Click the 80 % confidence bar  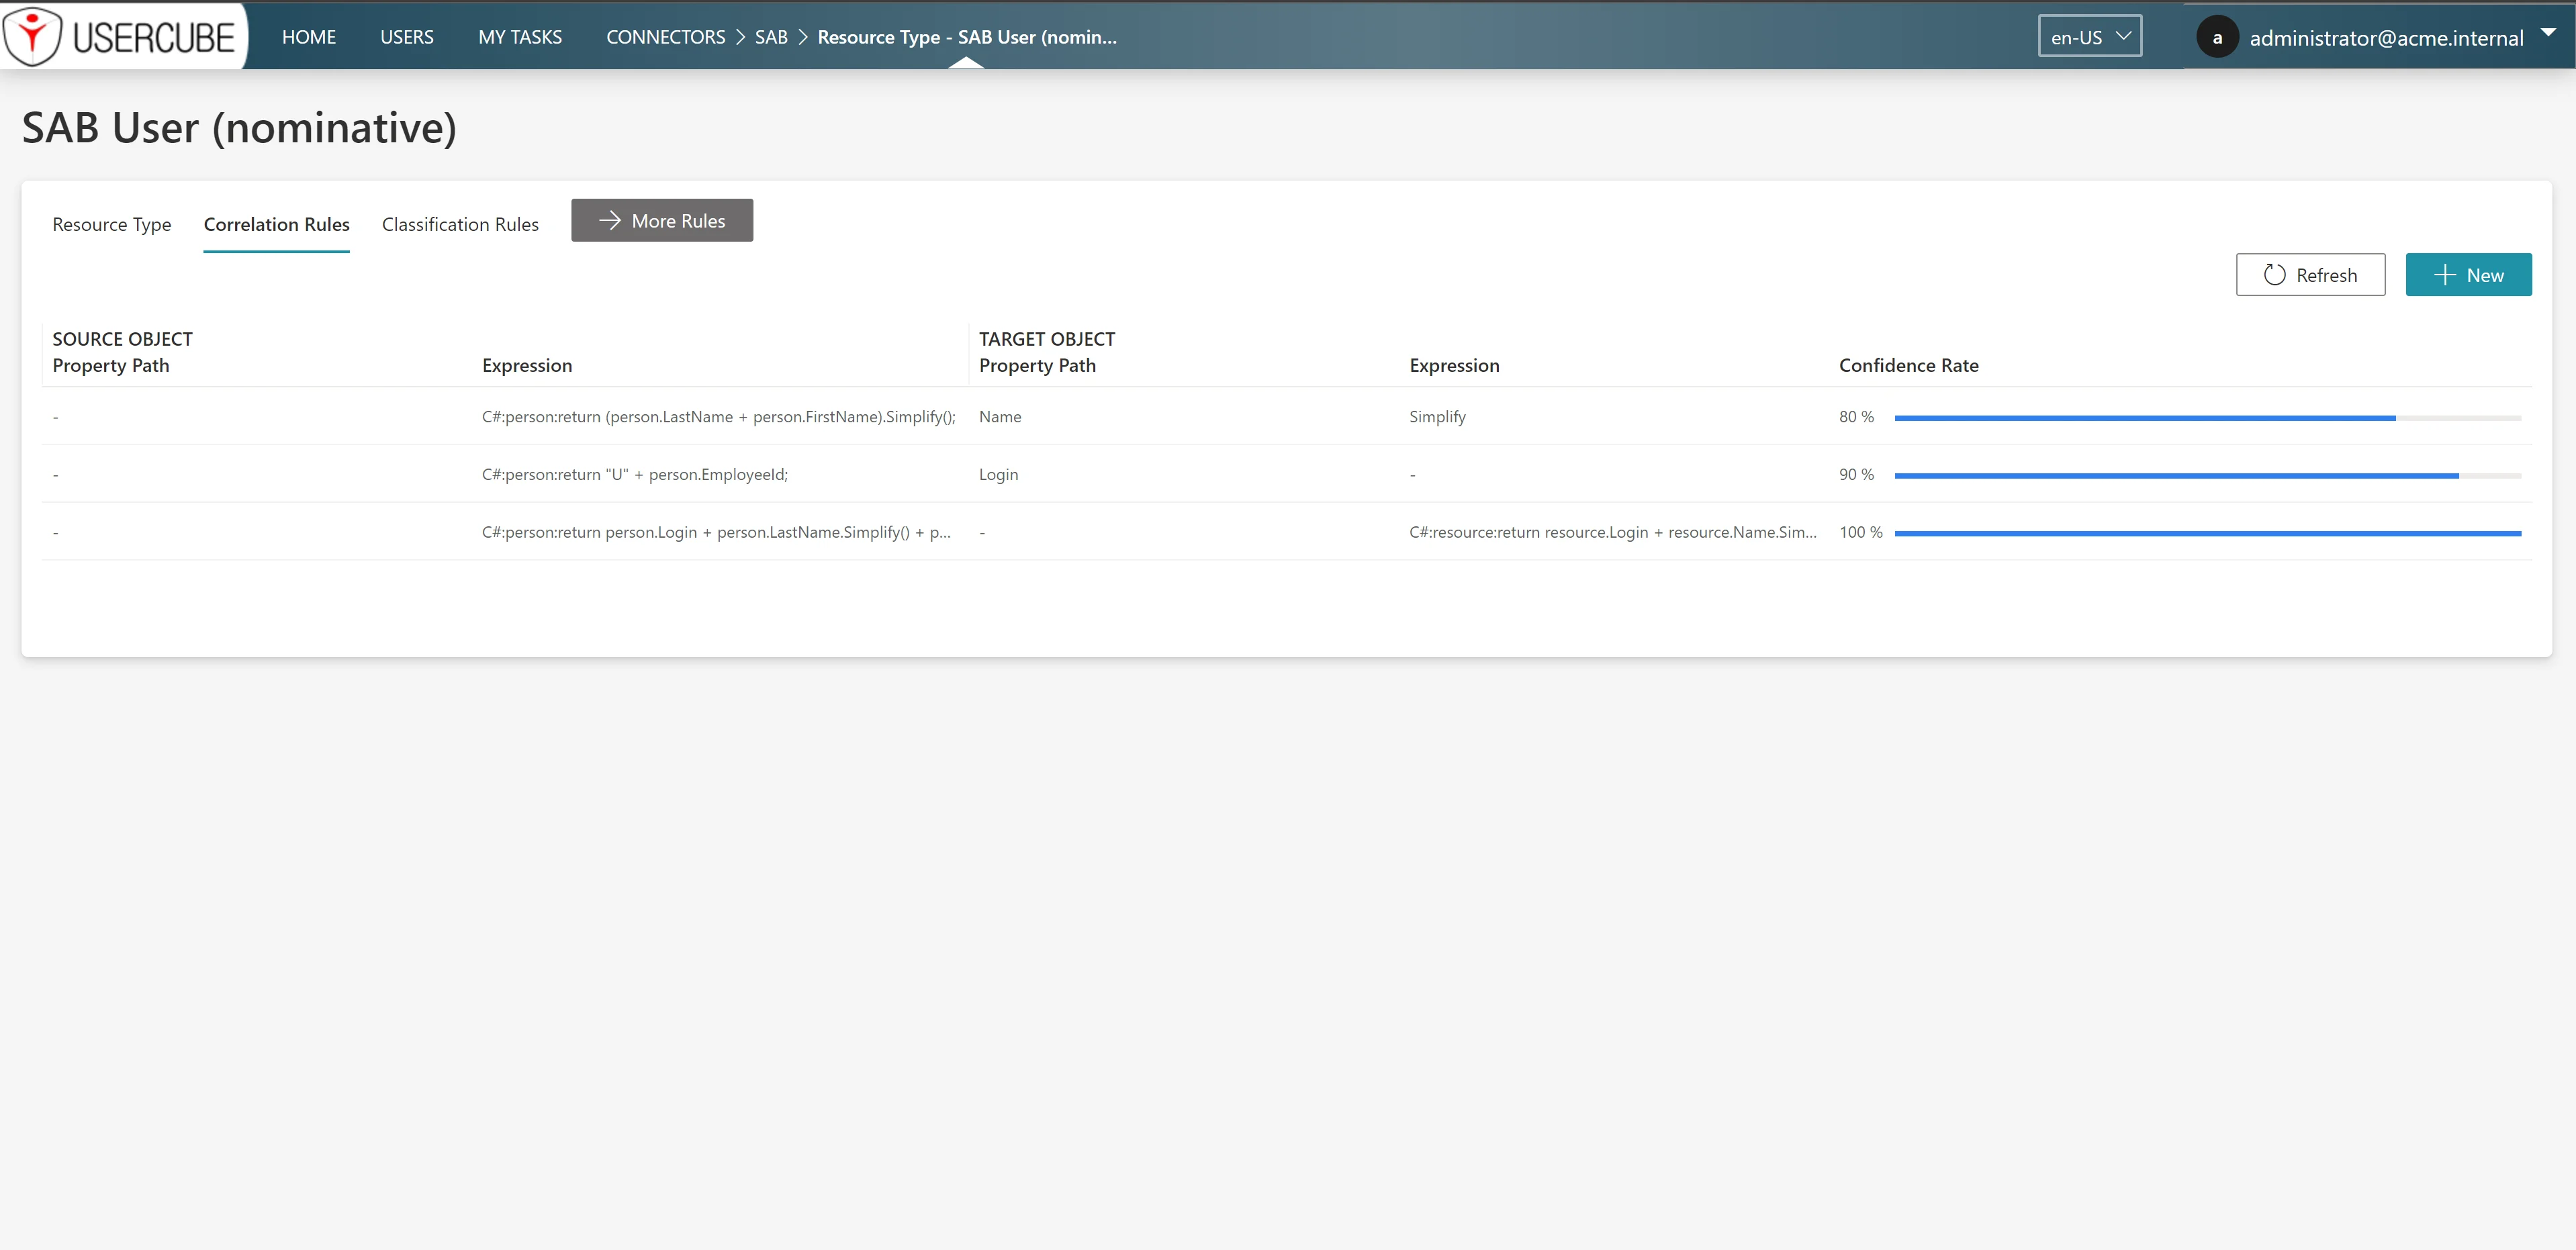click(x=2207, y=418)
